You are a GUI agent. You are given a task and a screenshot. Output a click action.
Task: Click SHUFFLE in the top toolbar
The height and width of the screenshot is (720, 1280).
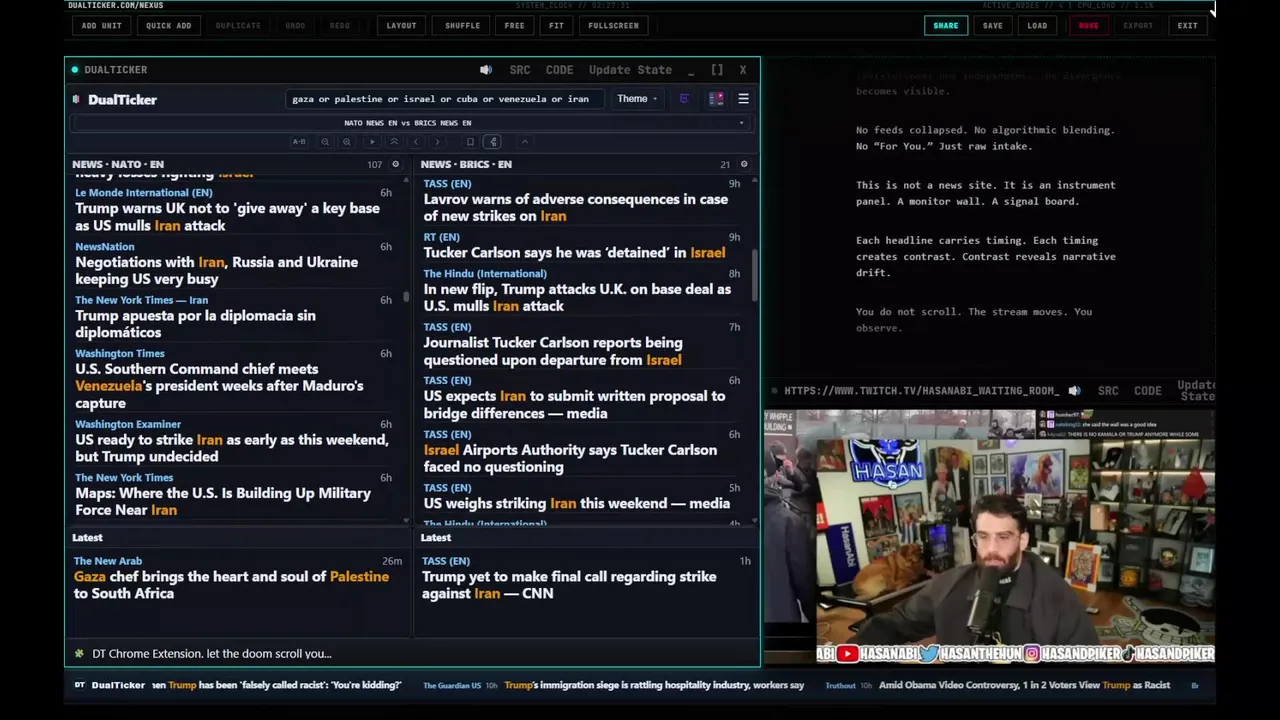pos(462,25)
